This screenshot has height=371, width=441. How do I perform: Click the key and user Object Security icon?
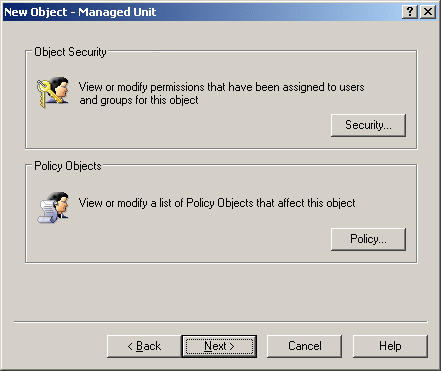pos(53,92)
